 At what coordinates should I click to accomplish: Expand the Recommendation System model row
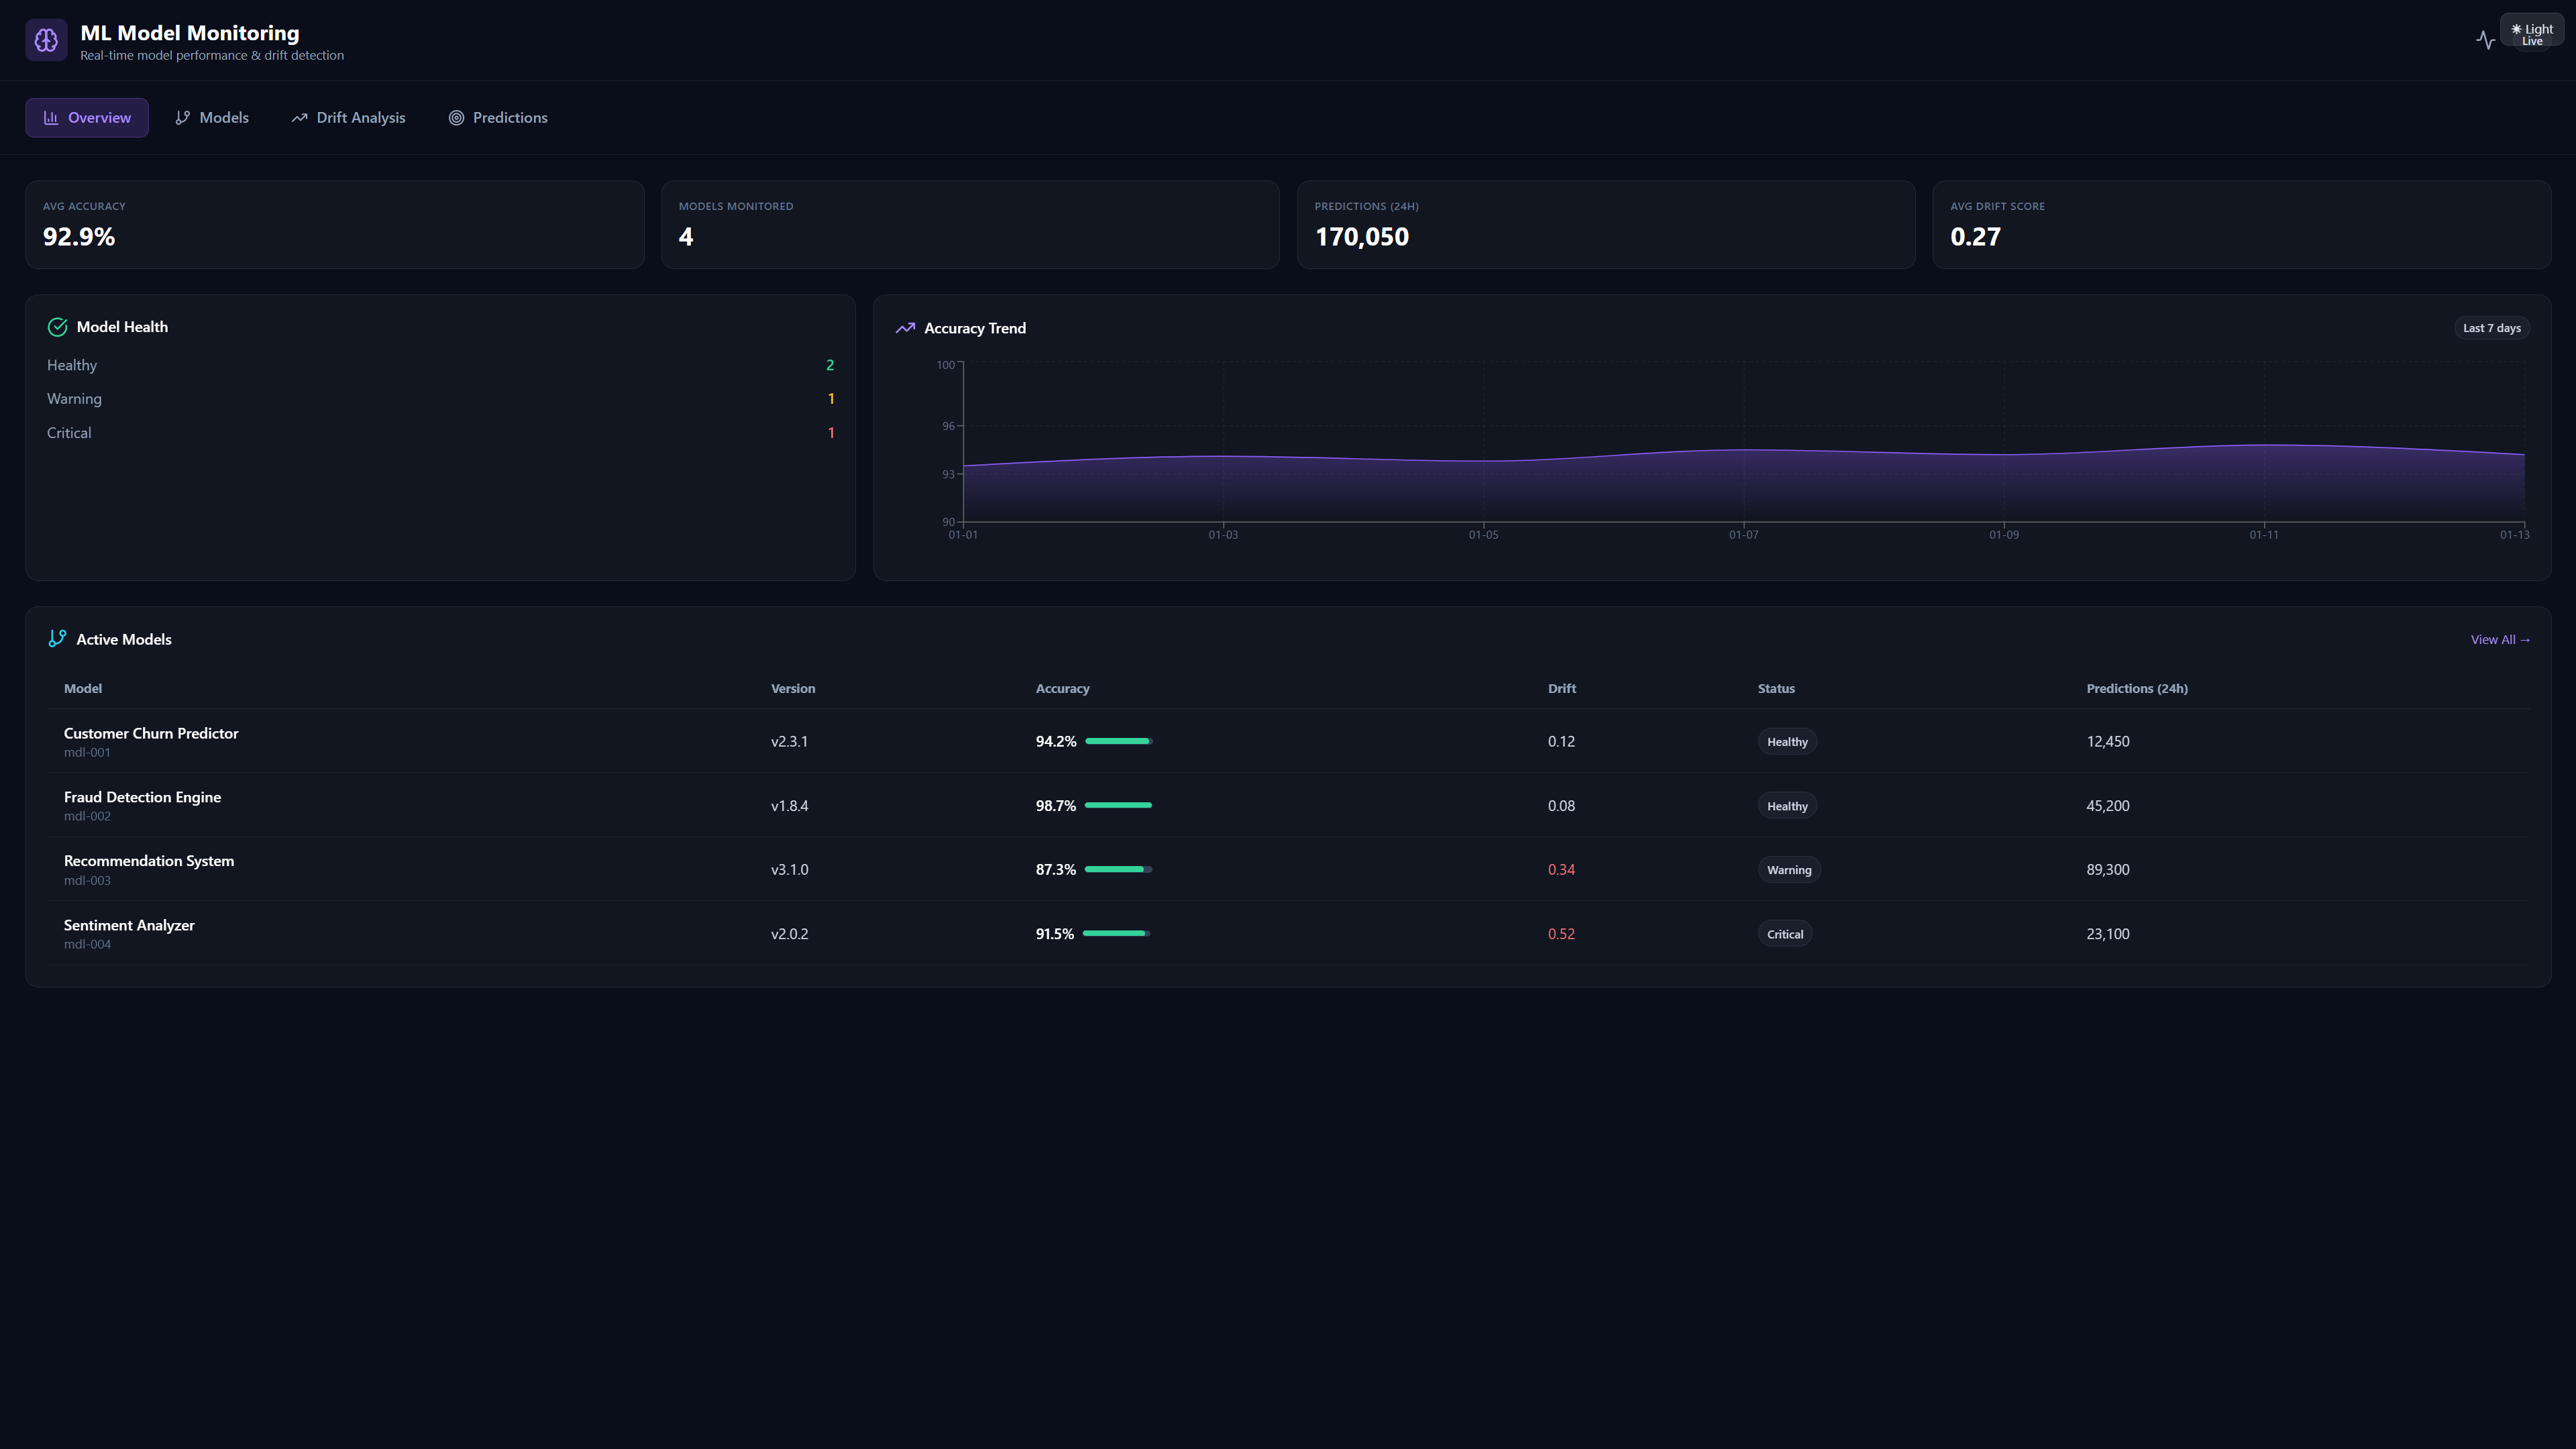click(148, 869)
